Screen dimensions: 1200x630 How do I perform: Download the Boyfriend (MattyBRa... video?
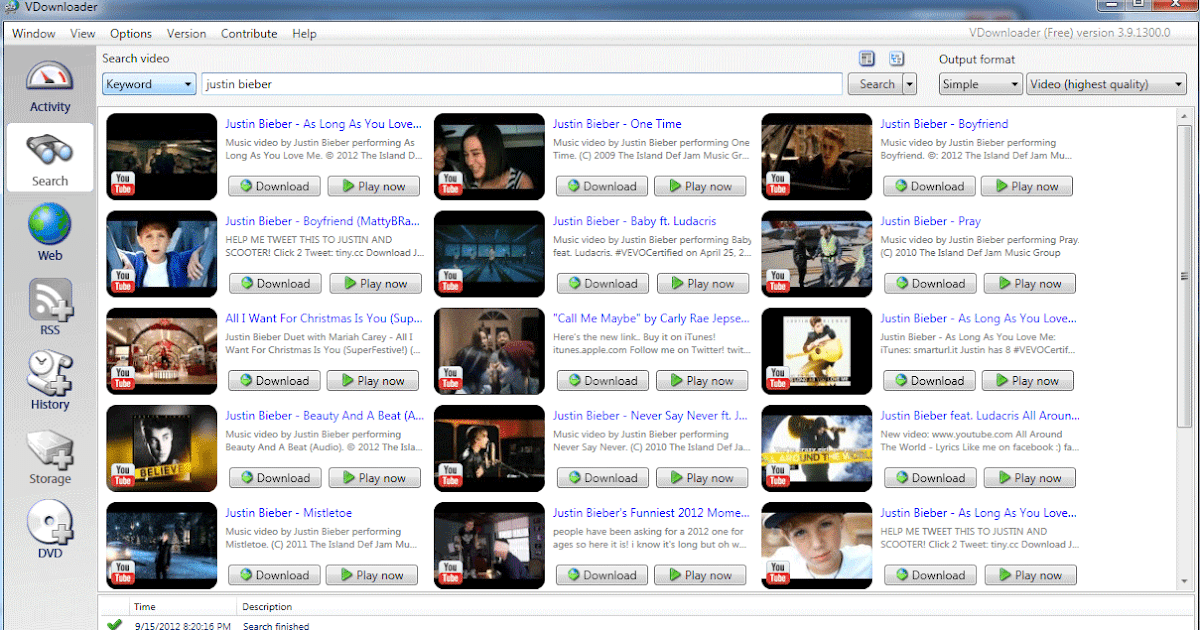pyautogui.click(x=274, y=283)
